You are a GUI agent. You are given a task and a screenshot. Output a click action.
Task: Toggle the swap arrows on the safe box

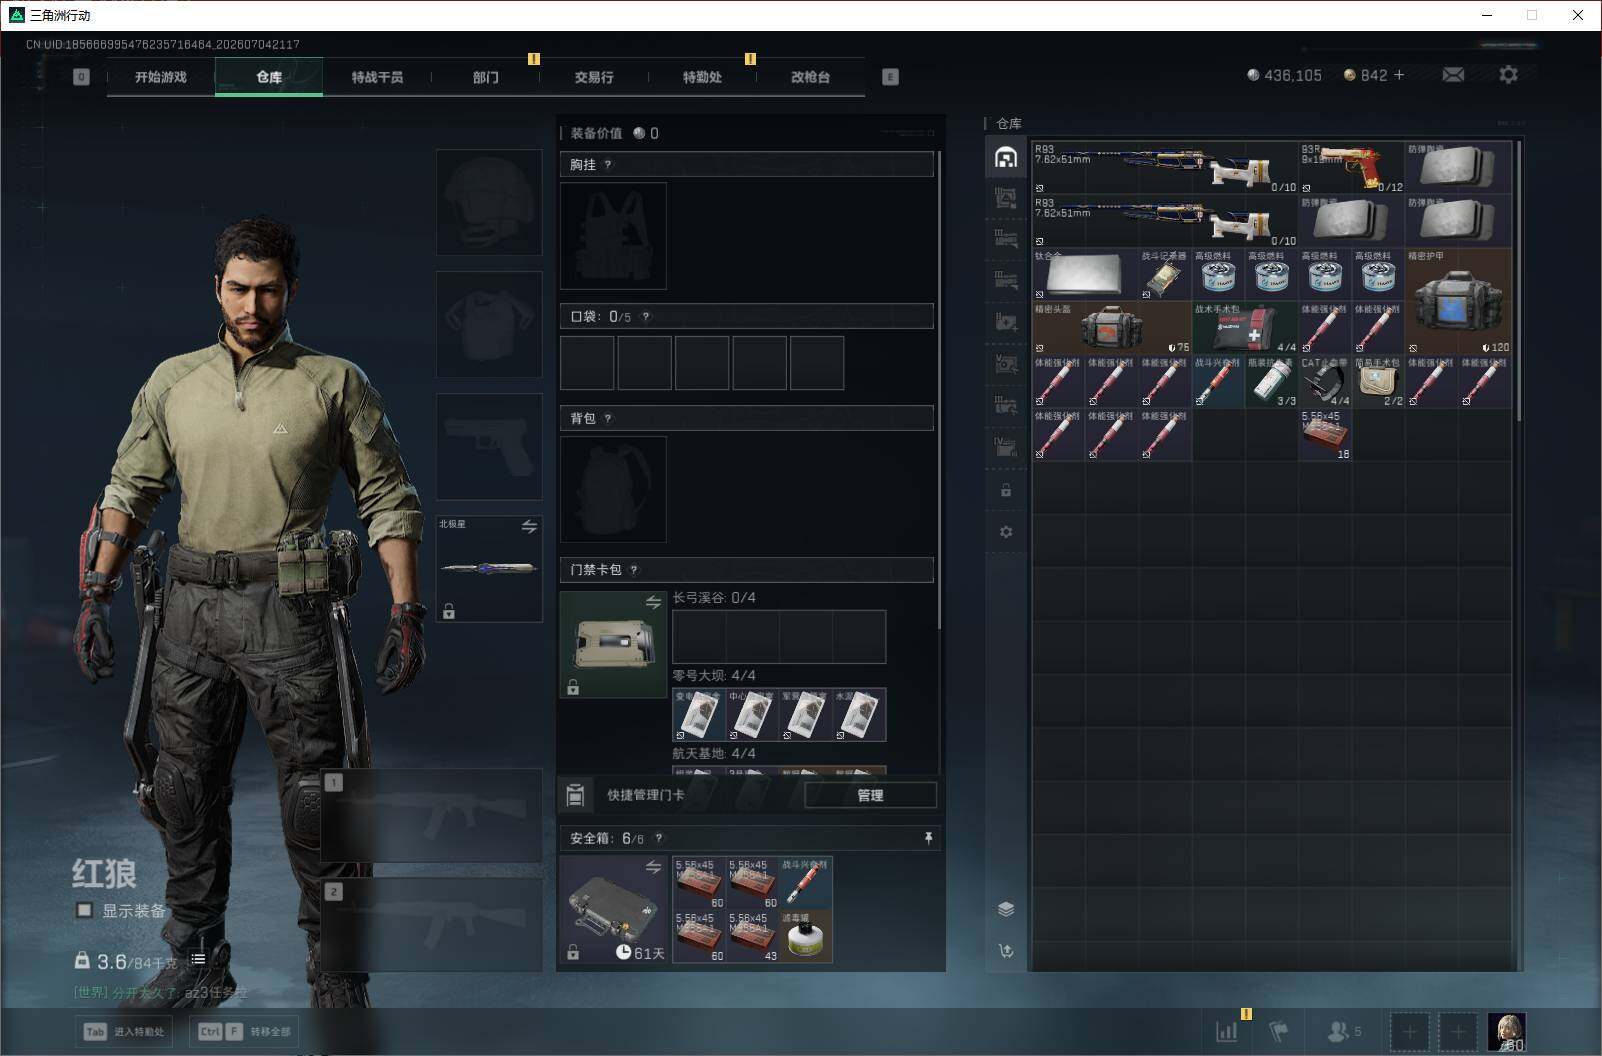coord(653,867)
